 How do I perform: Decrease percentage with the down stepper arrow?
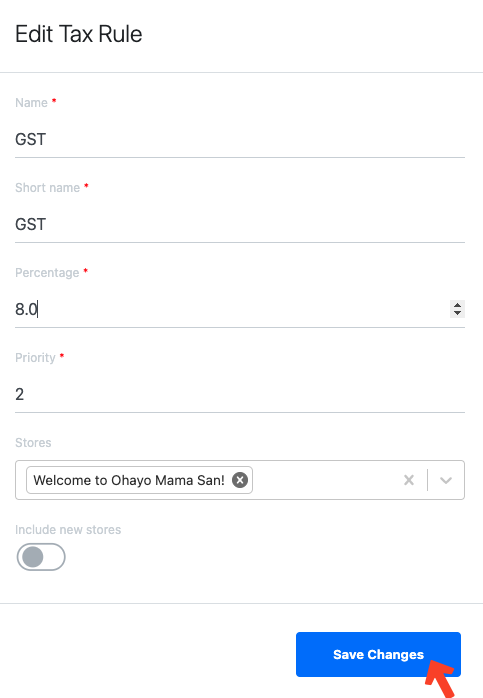click(x=457, y=313)
